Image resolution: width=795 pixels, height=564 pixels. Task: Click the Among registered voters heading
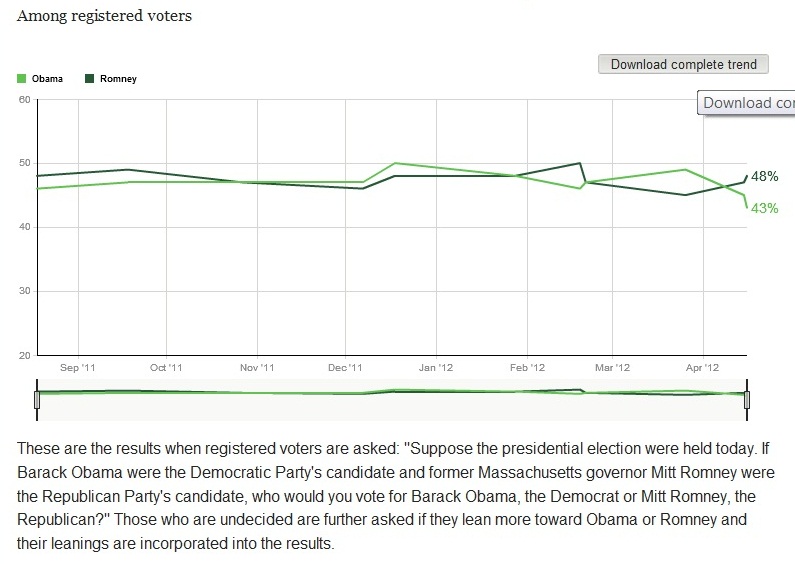click(x=105, y=16)
